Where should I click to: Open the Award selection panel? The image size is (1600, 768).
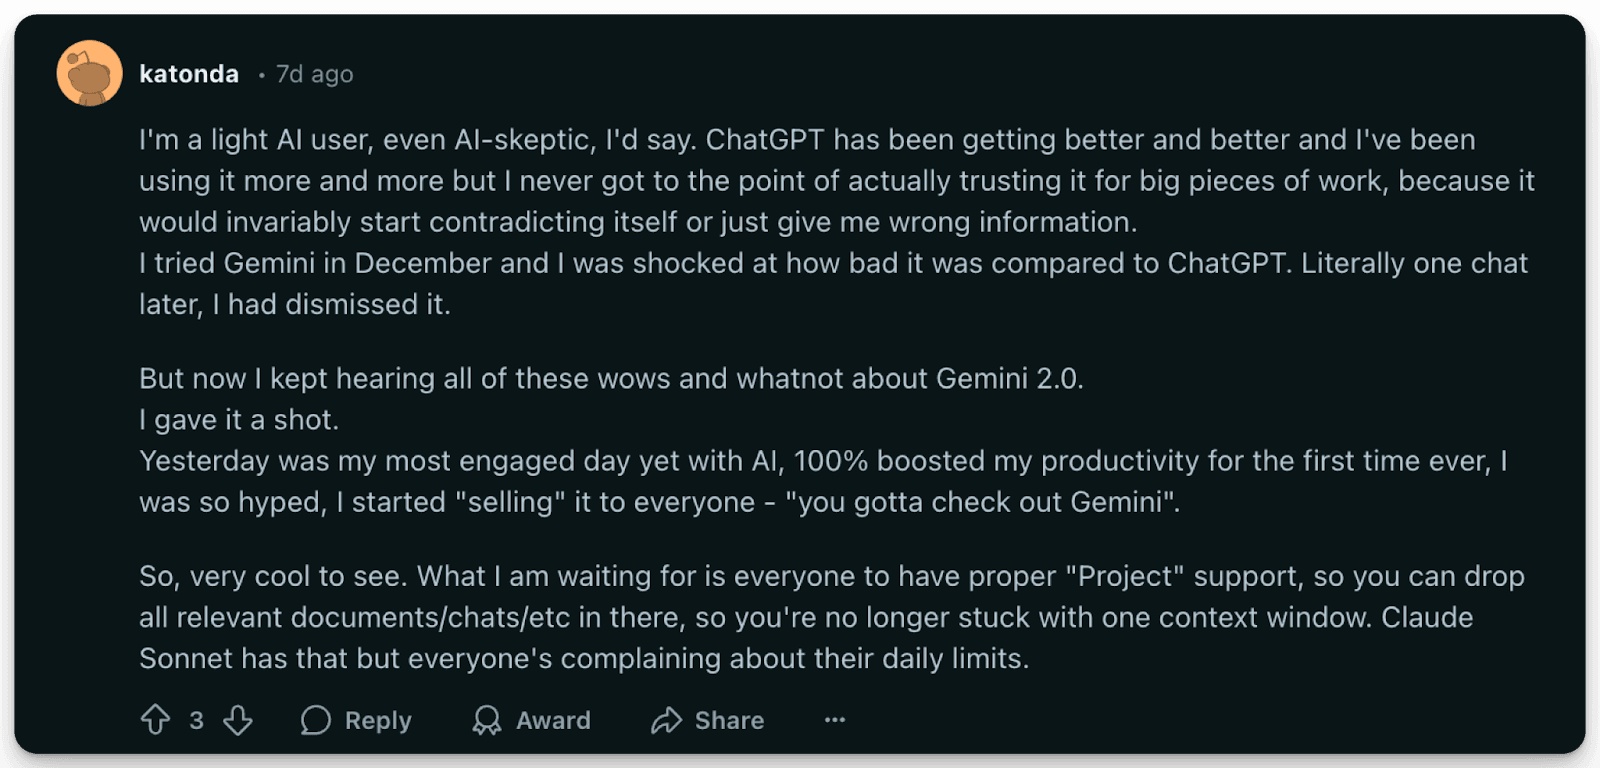click(x=532, y=720)
